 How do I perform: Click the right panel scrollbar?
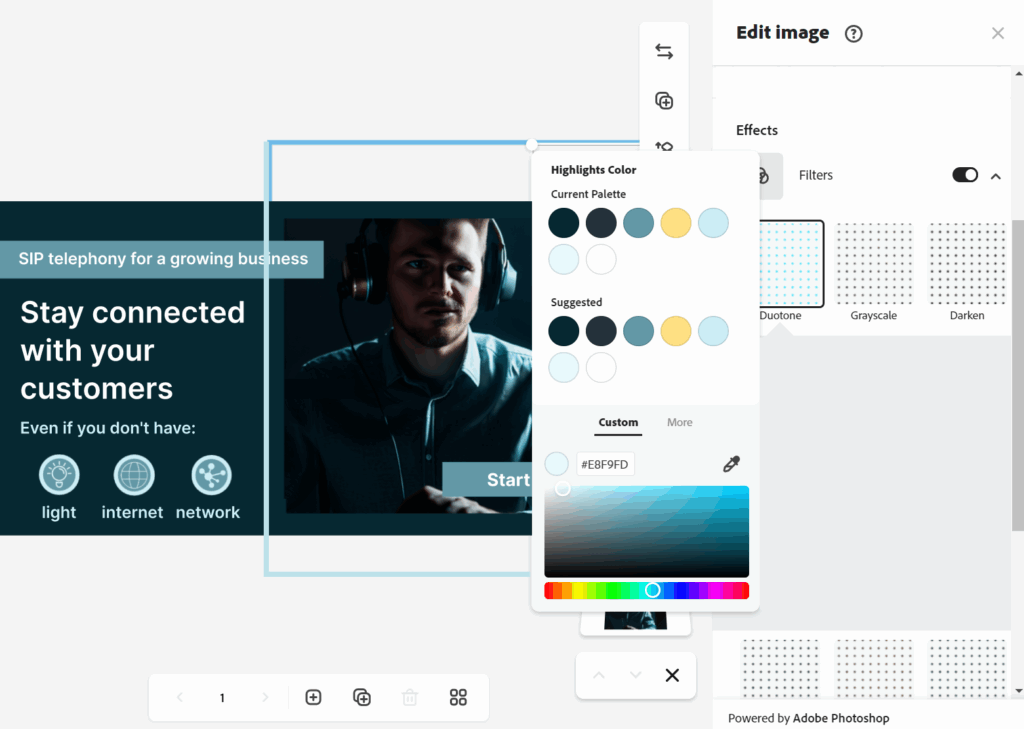pos(1017,376)
